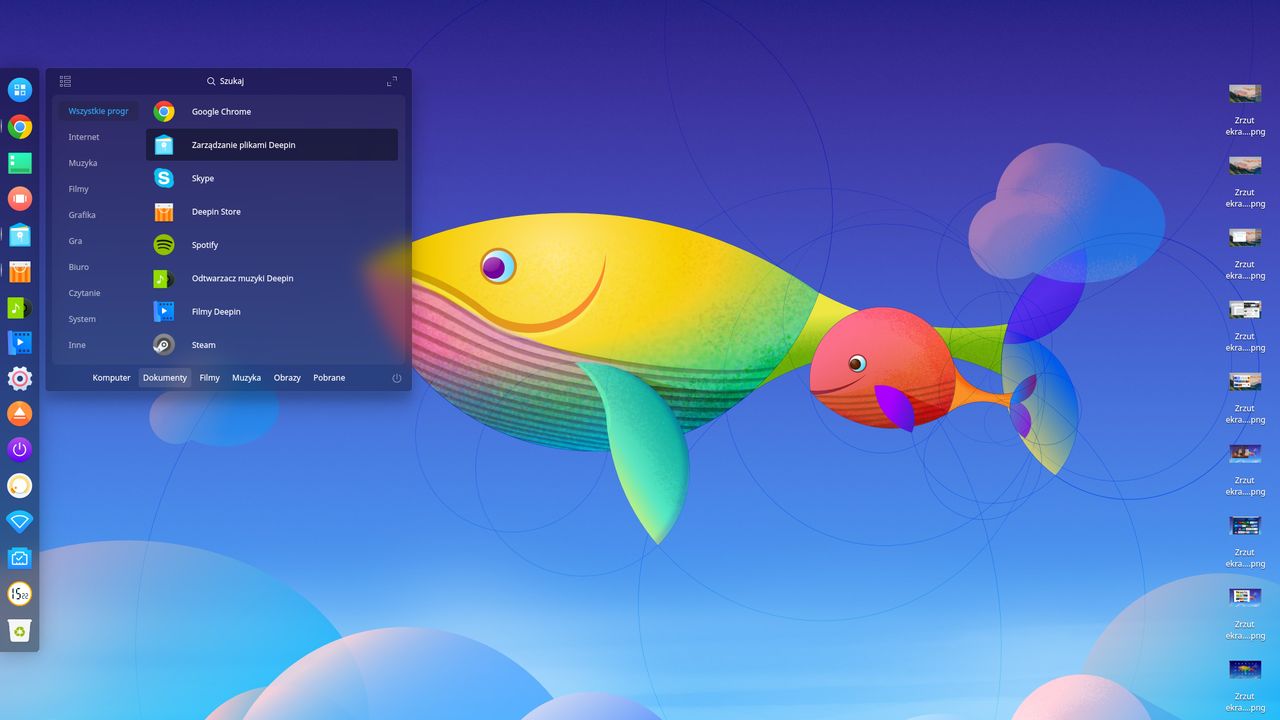Screen dimensions: 1280x720
Task: Open Filmy Deepin in the app list
Action: click(272, 312)
